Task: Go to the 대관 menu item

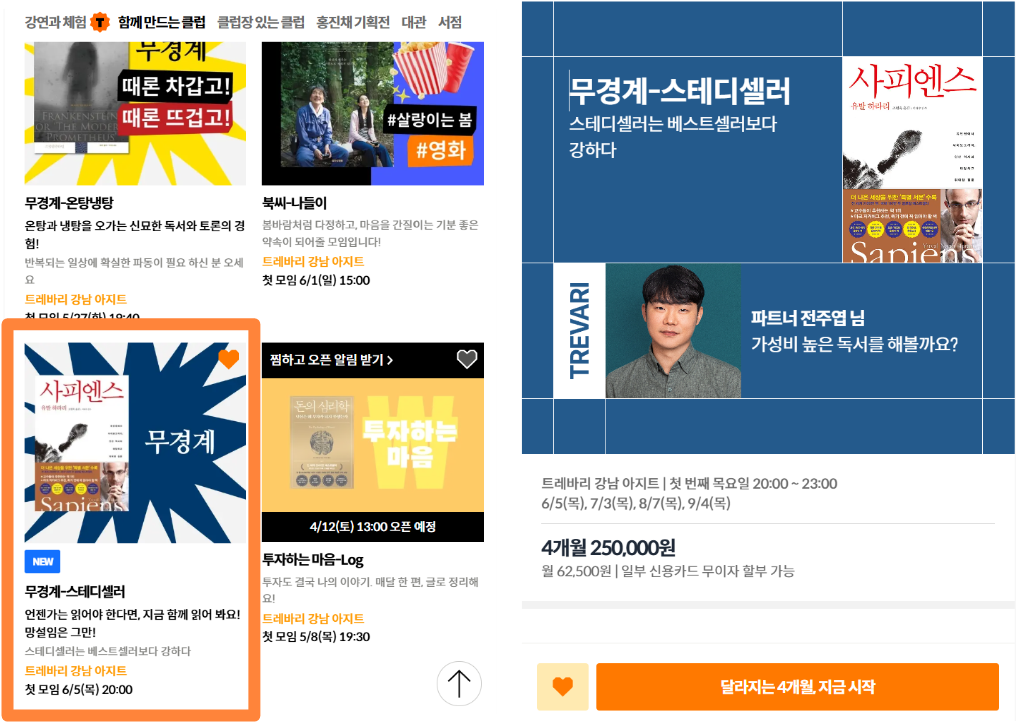Action: (x=414, y=22)
